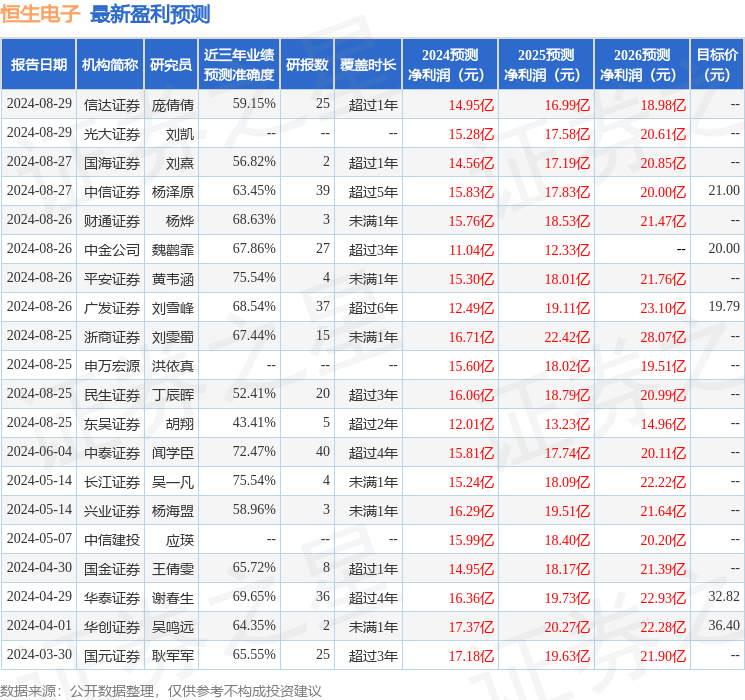Click the 2024-03-30 report date cell
The height and width of the screenshot is (700, 745).
pyautogui.click(x=39, y=654)
